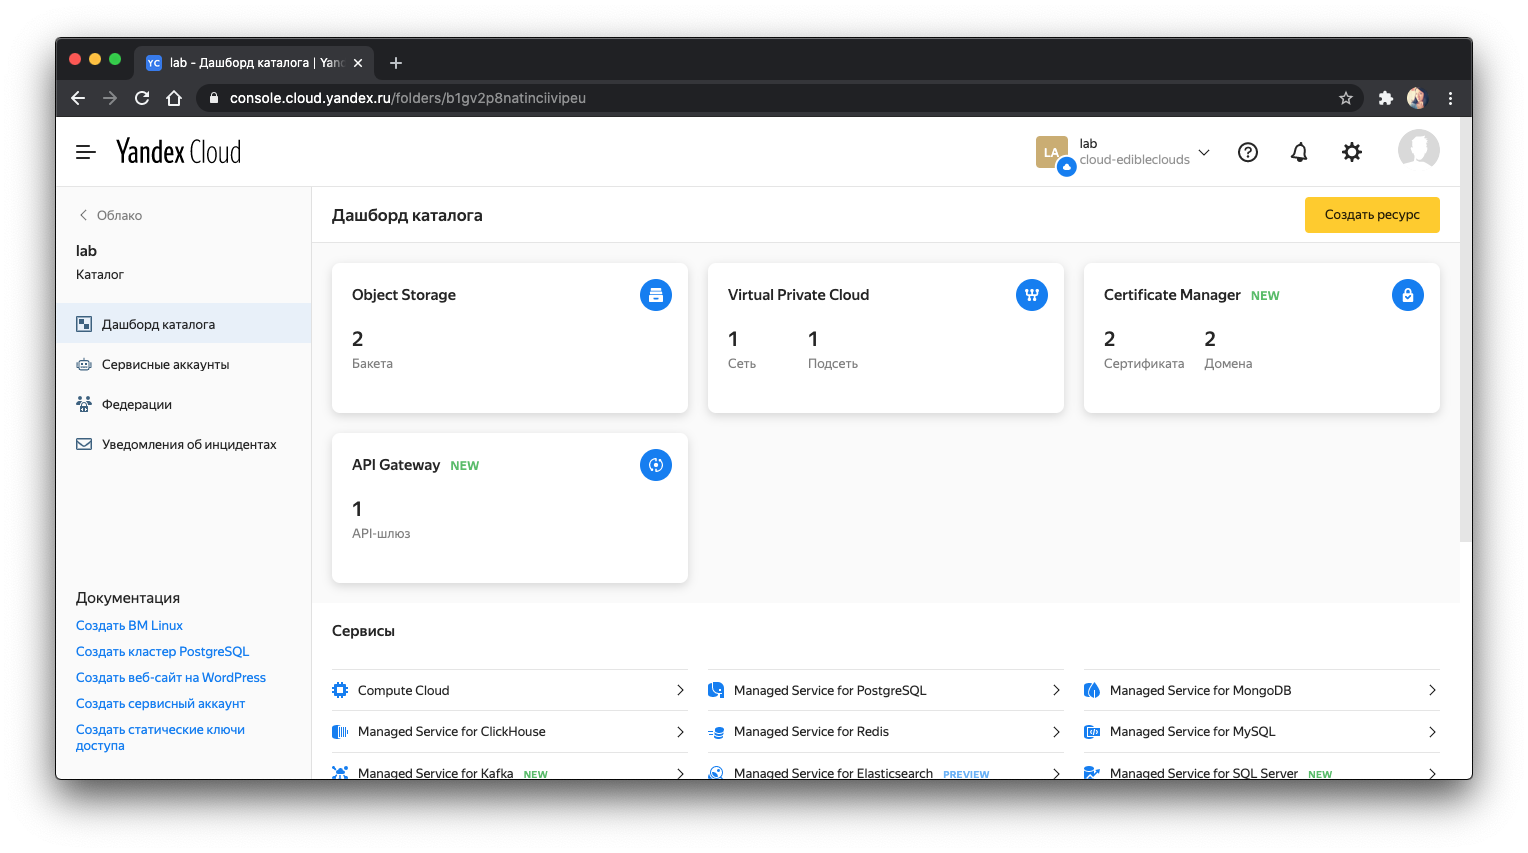Expand the lab cloud-edibleclouds folder selector
The height and width of the screenshot is (853, 1528).
pos(1204,152)
